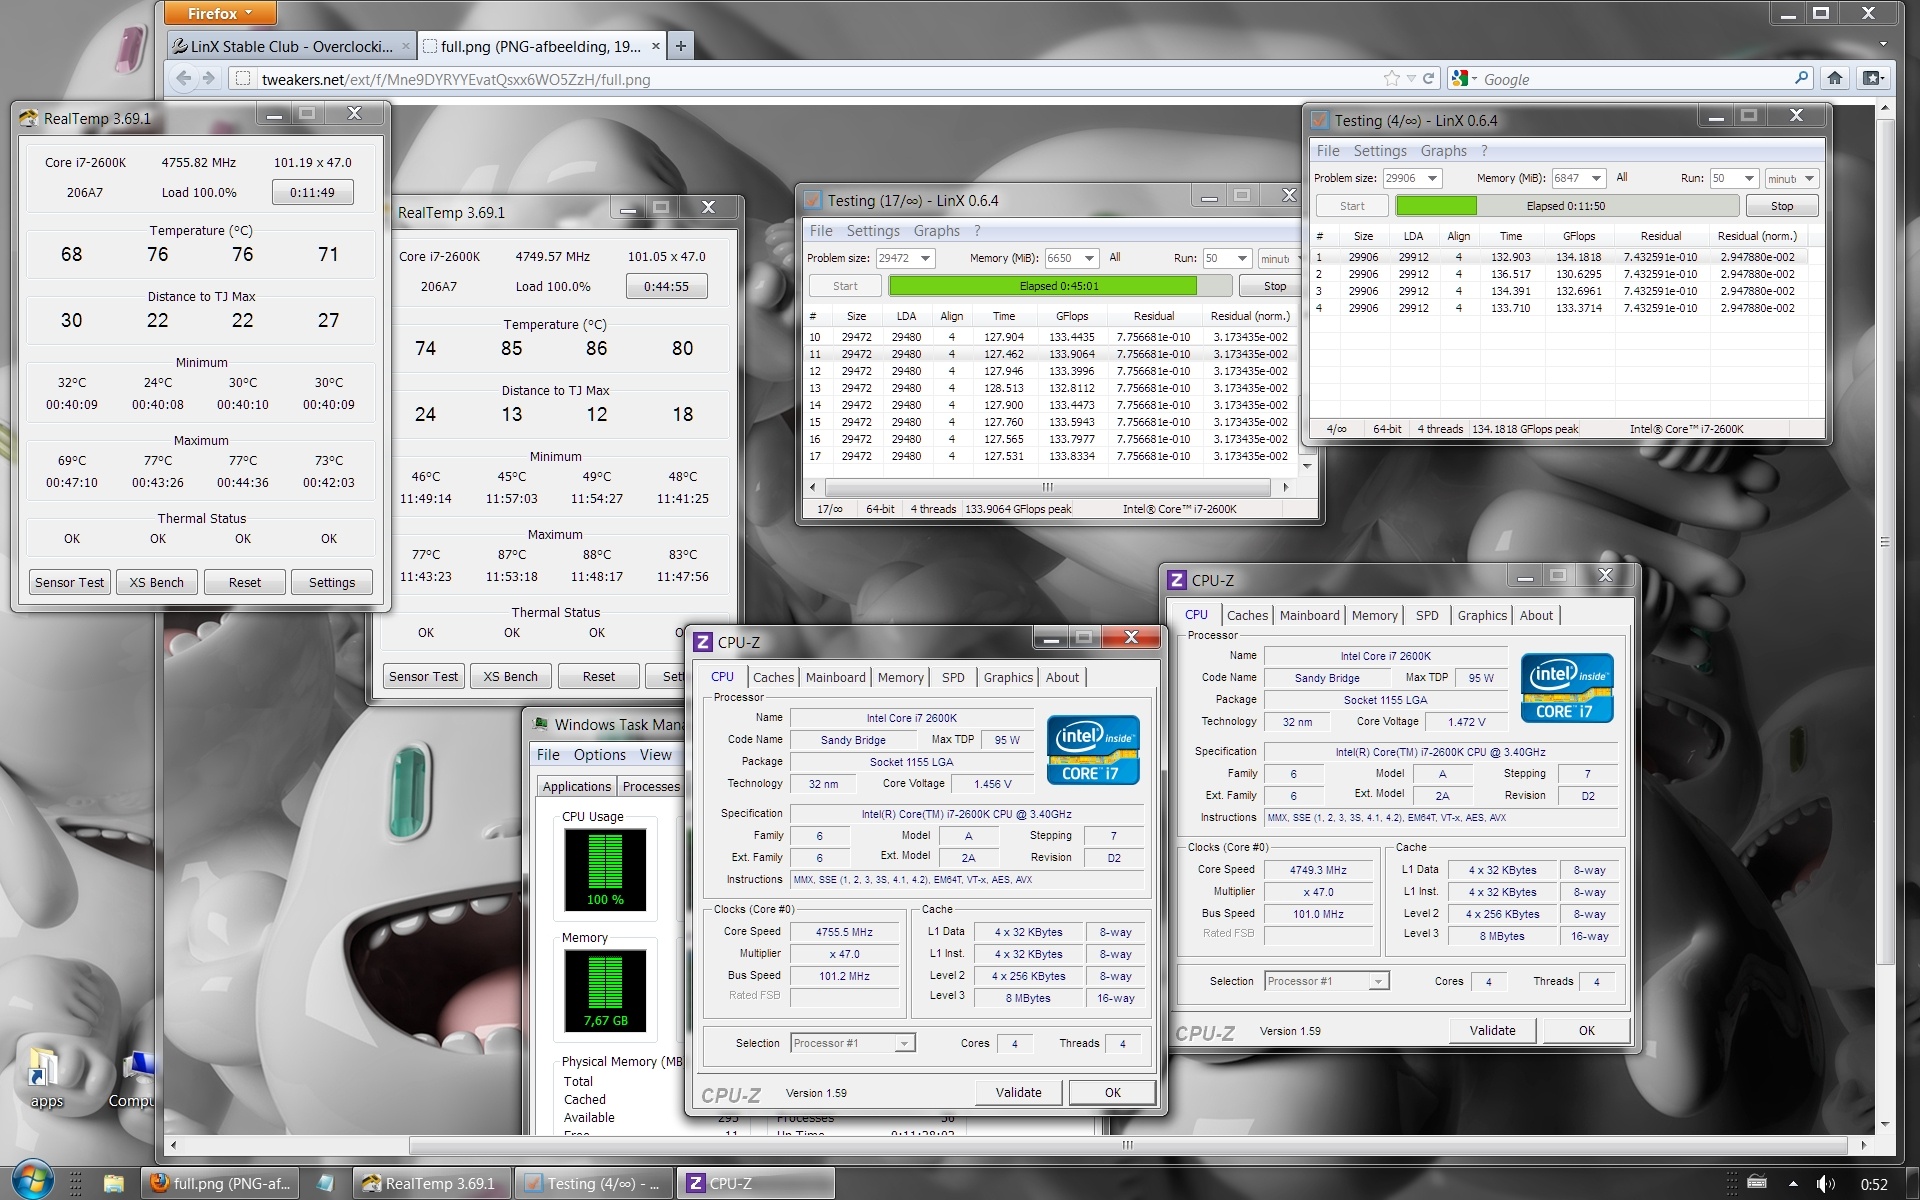Click the browser back arrow
This screenshot has height=1200, width=1920.
click(x=183, y=78)
